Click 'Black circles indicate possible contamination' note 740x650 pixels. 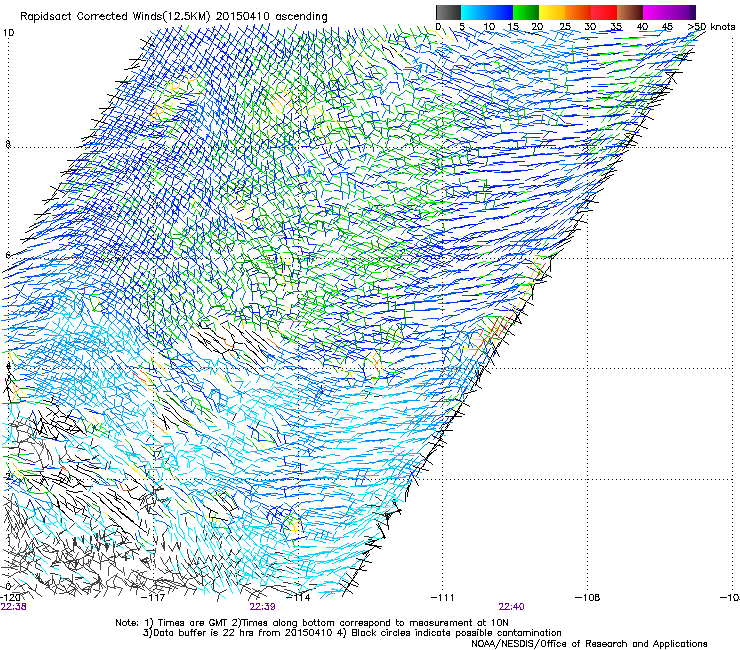(456, 633)
